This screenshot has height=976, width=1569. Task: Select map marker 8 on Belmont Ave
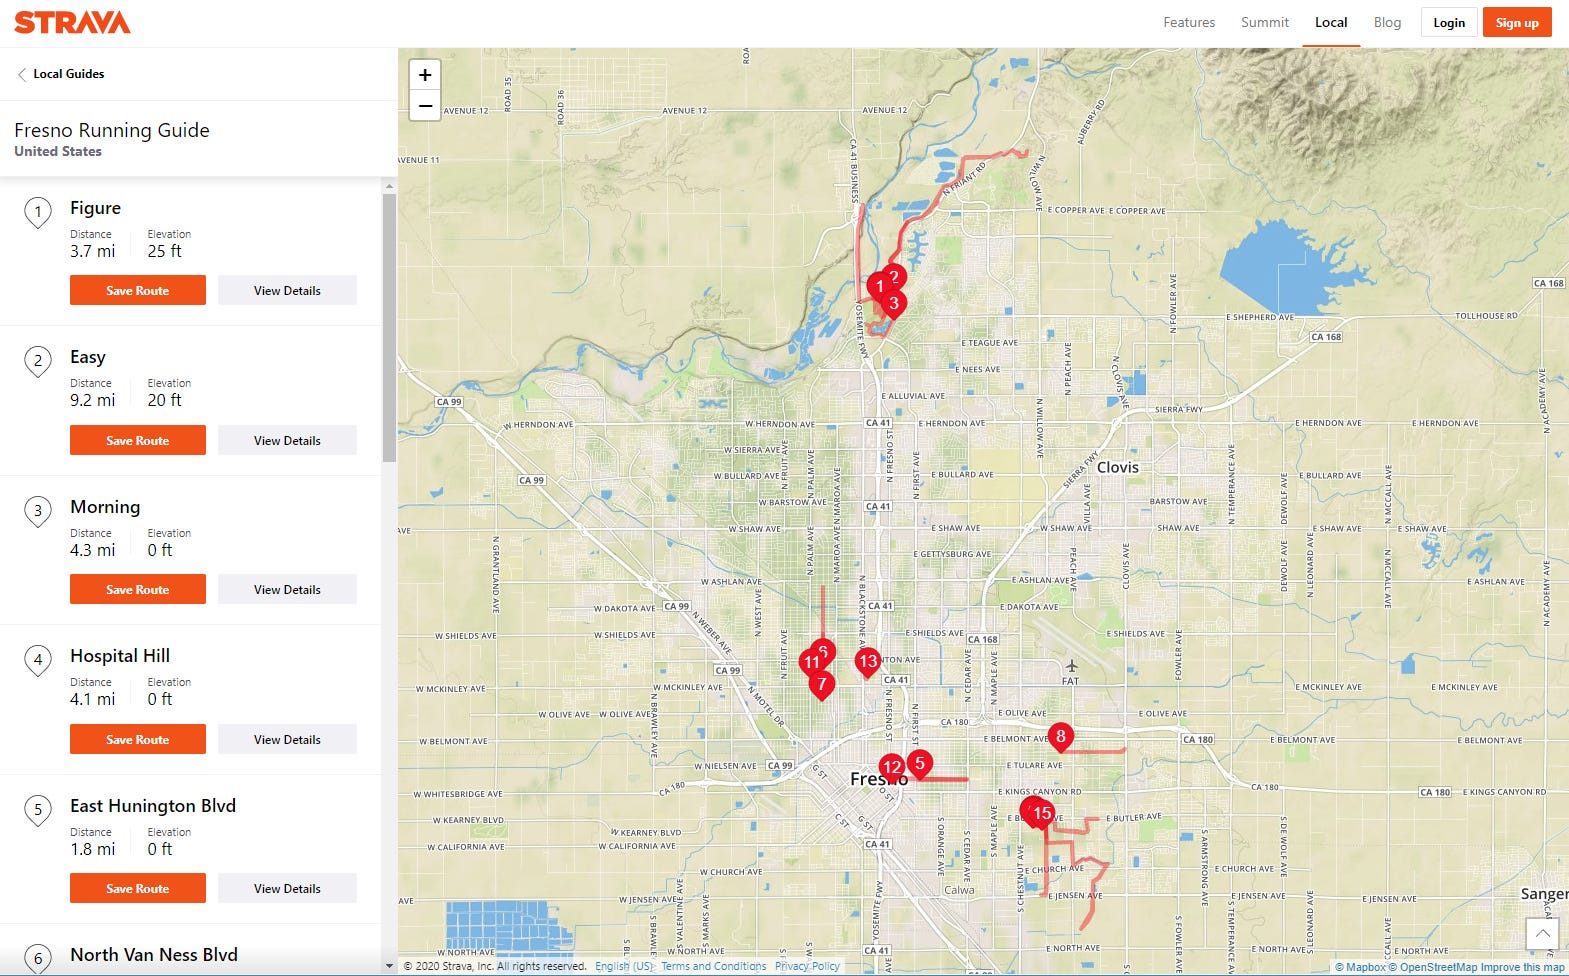point(1061,738)
